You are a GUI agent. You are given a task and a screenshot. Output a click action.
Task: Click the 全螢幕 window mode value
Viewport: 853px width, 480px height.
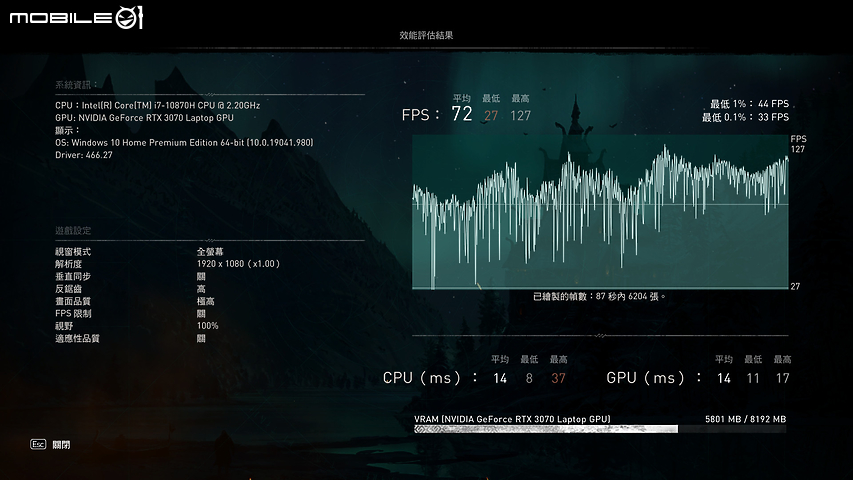[210, 252]
